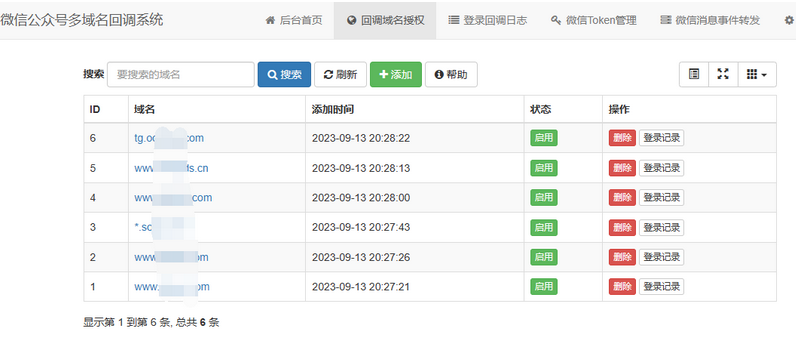Toggle 启用 status for ID 6

[544, 138]
